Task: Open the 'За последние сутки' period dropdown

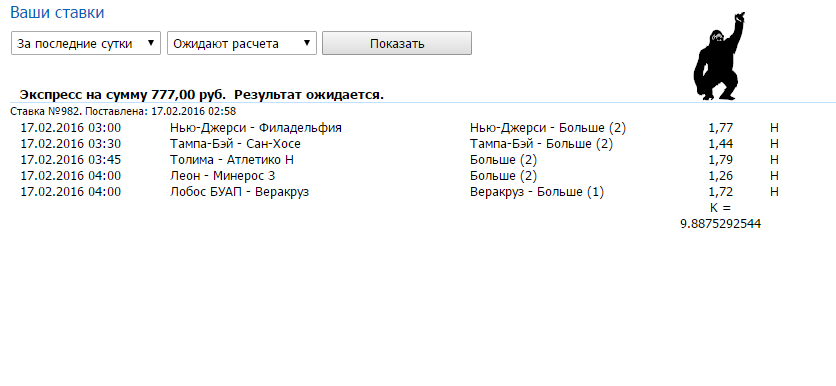Action: pyautogui.click(x=86, y=43)
